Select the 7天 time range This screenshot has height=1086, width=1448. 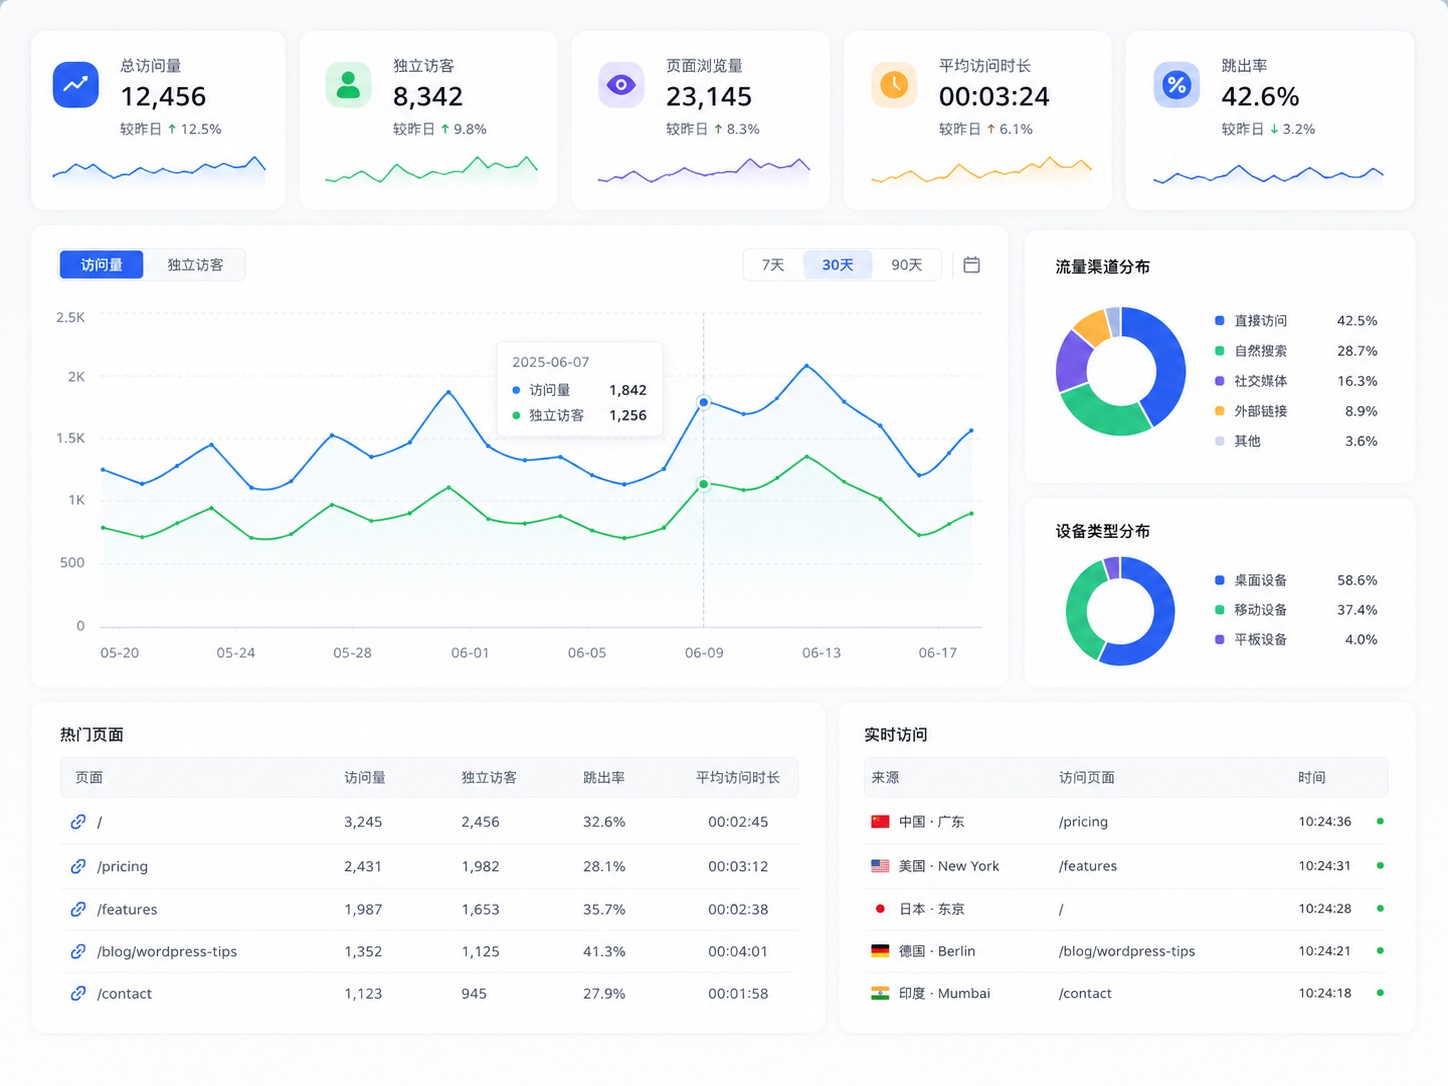click(x=773, y=265)
